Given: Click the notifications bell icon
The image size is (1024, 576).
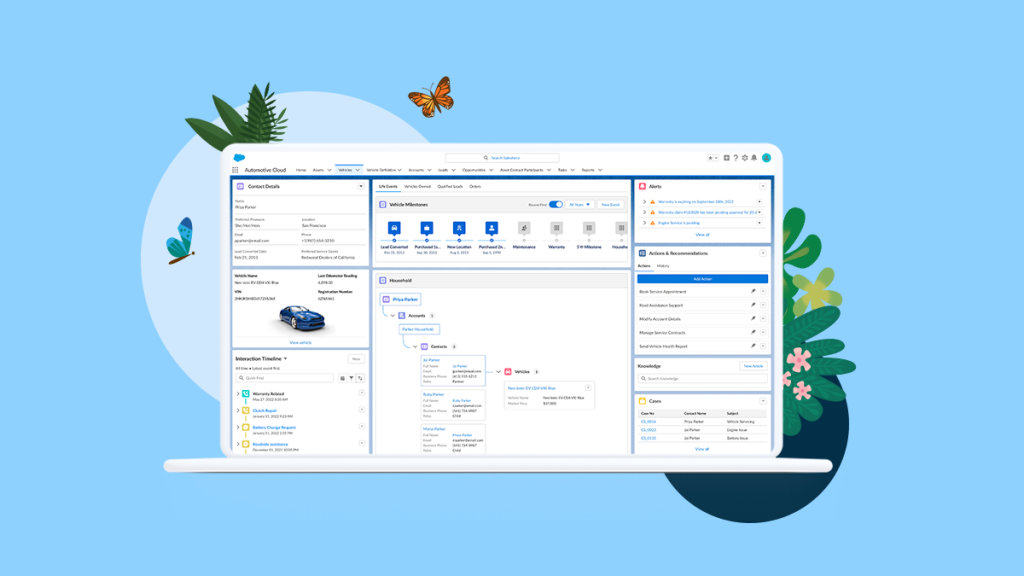Looking at the screenshot, I should 755,158.
